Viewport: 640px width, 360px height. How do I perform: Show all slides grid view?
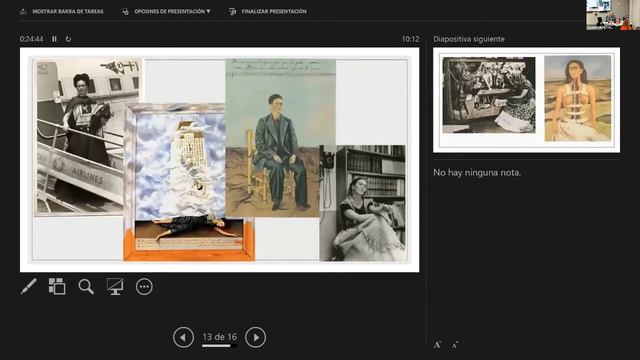pyautogui.click(x=57, y=287)
